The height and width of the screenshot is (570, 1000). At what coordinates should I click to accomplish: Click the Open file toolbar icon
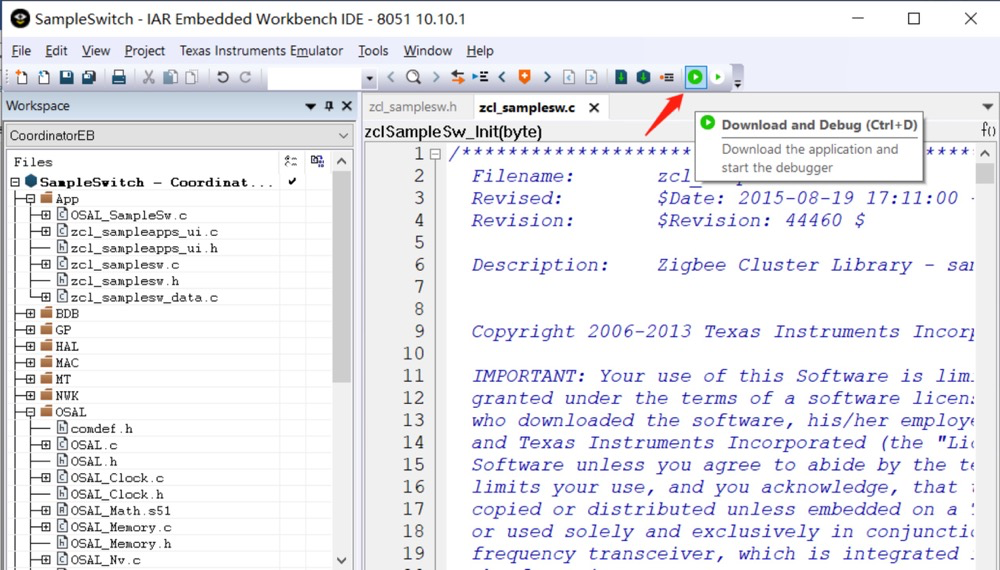click(x=43, y=77)
